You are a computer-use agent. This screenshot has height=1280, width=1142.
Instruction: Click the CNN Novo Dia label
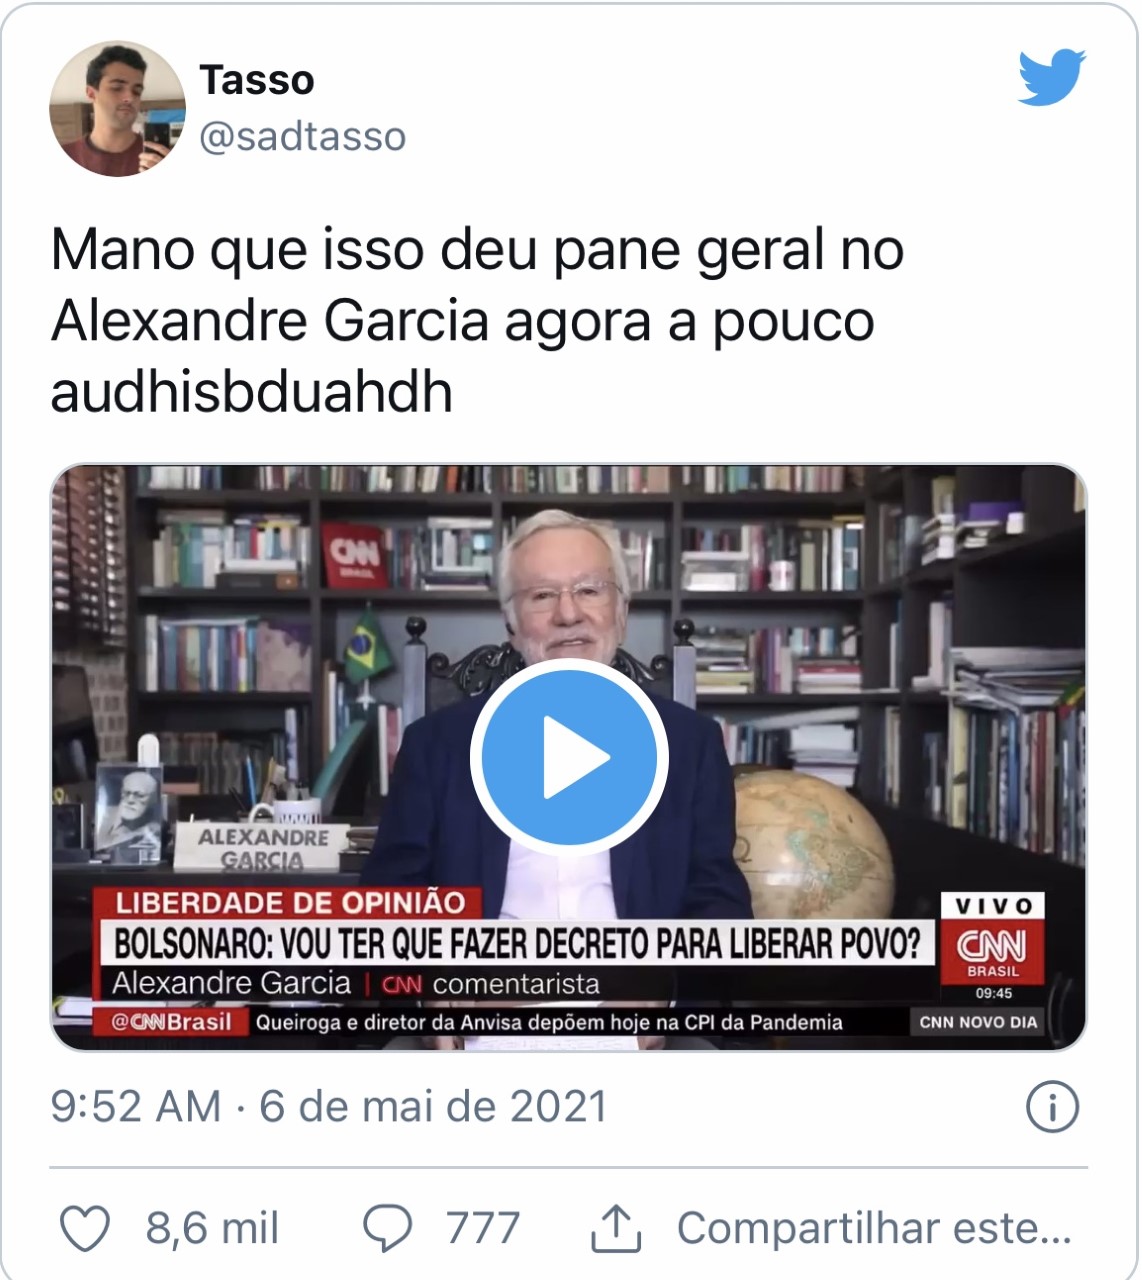[x=979, y=1022]
